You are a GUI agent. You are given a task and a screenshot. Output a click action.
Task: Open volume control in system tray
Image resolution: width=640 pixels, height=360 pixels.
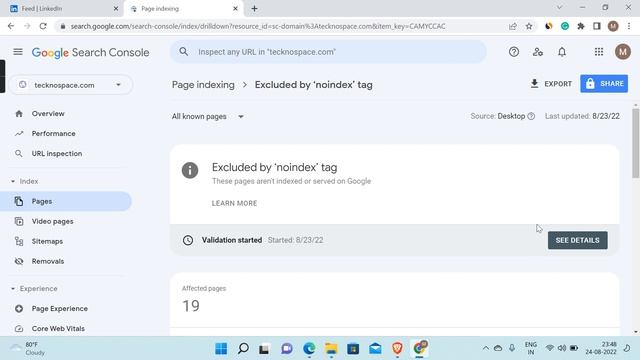click(562, 348)
